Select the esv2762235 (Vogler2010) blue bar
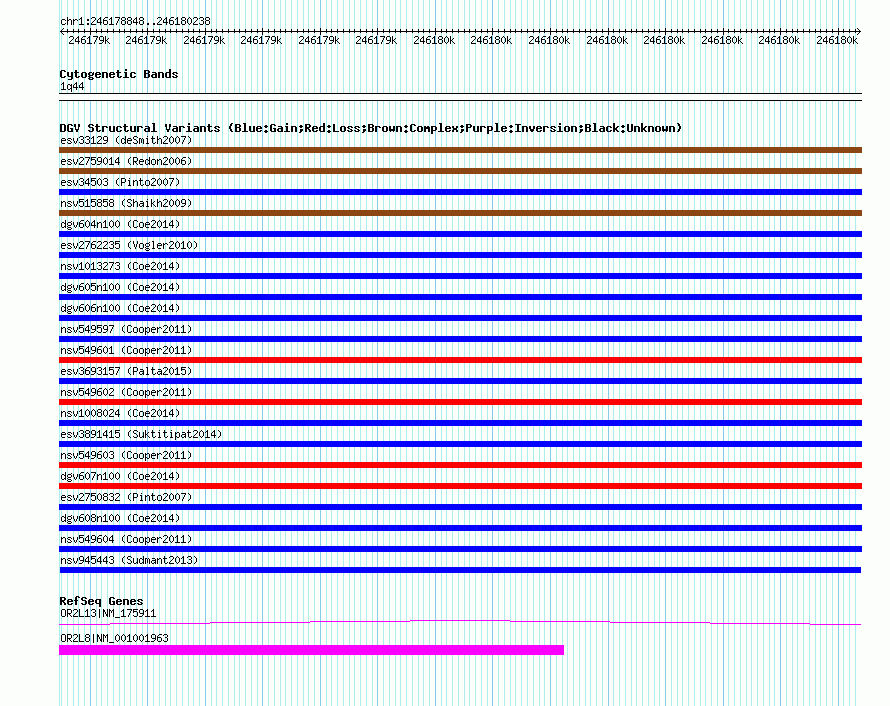The image size is (890, 706). 460,255
